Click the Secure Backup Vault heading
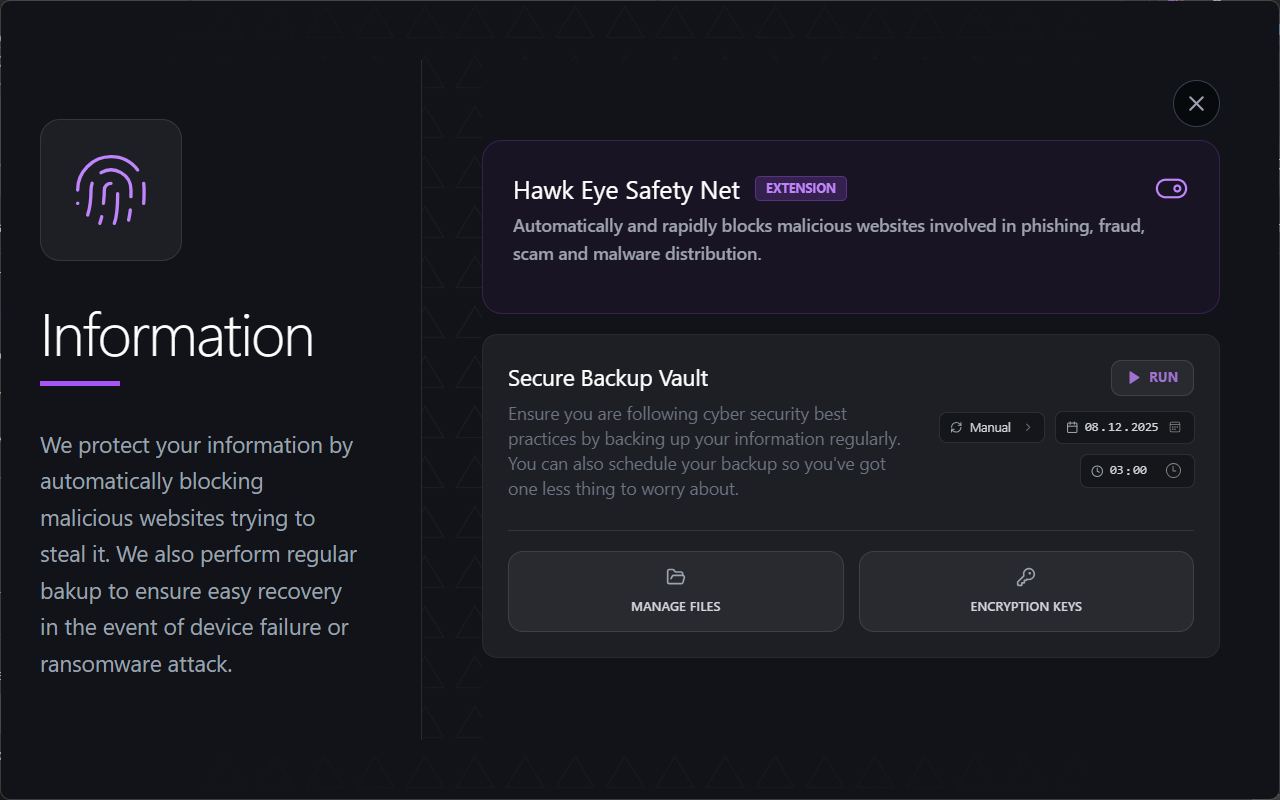 (x=608, y=378)
